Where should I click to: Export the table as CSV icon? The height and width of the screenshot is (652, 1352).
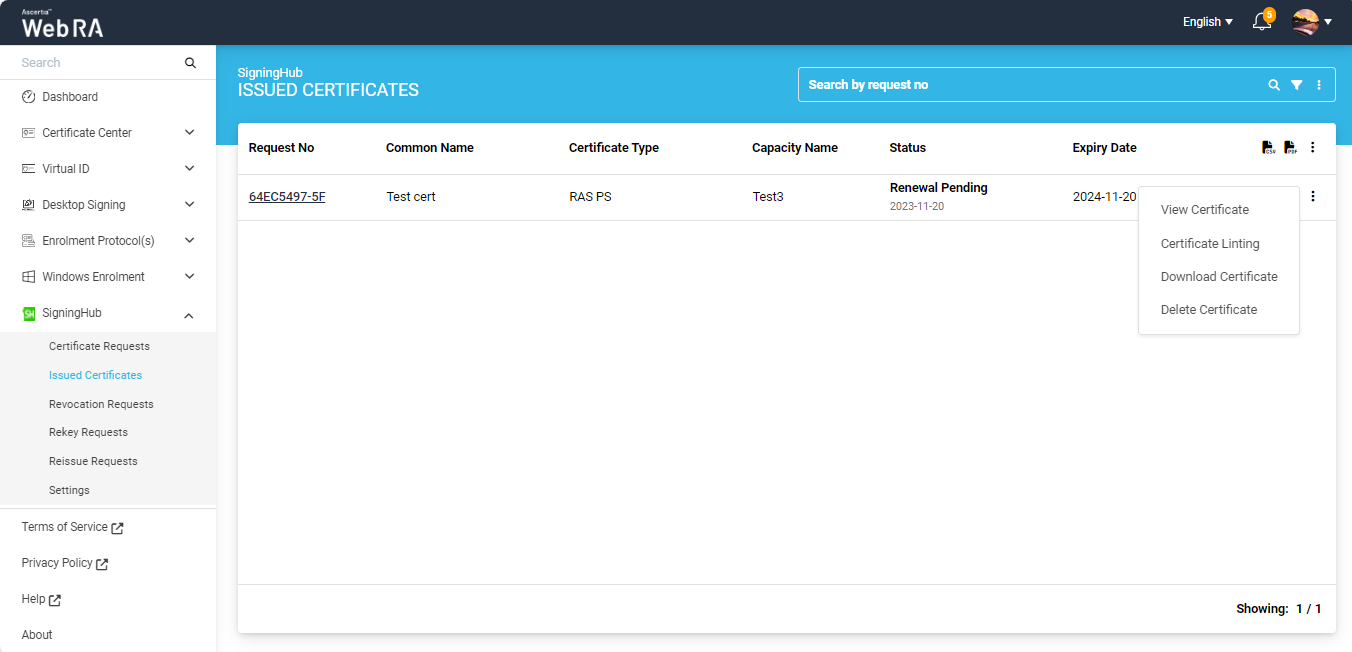[x=1268, y=148]
